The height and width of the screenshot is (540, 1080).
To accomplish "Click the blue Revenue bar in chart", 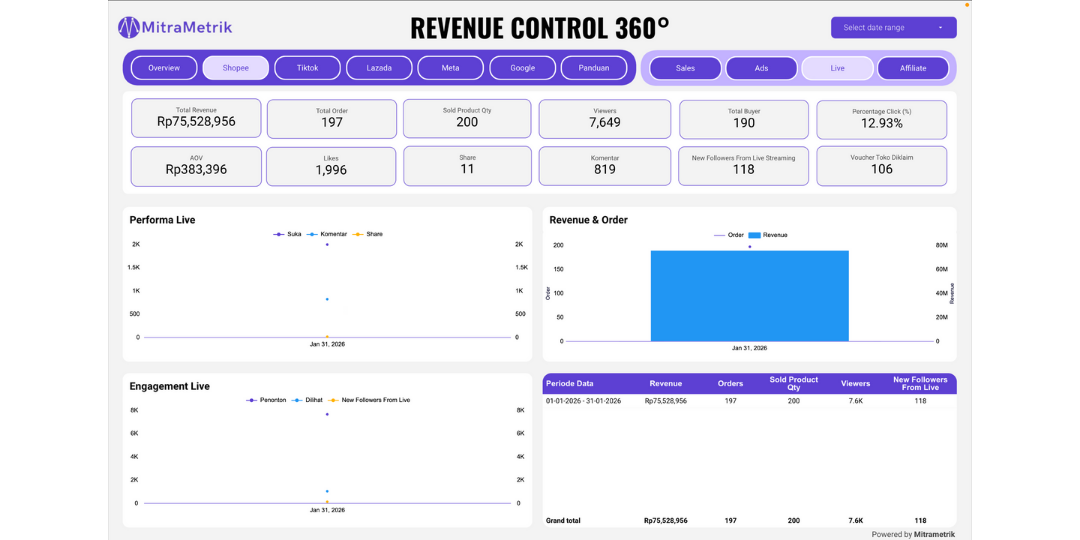I will (x=749, y=296).
